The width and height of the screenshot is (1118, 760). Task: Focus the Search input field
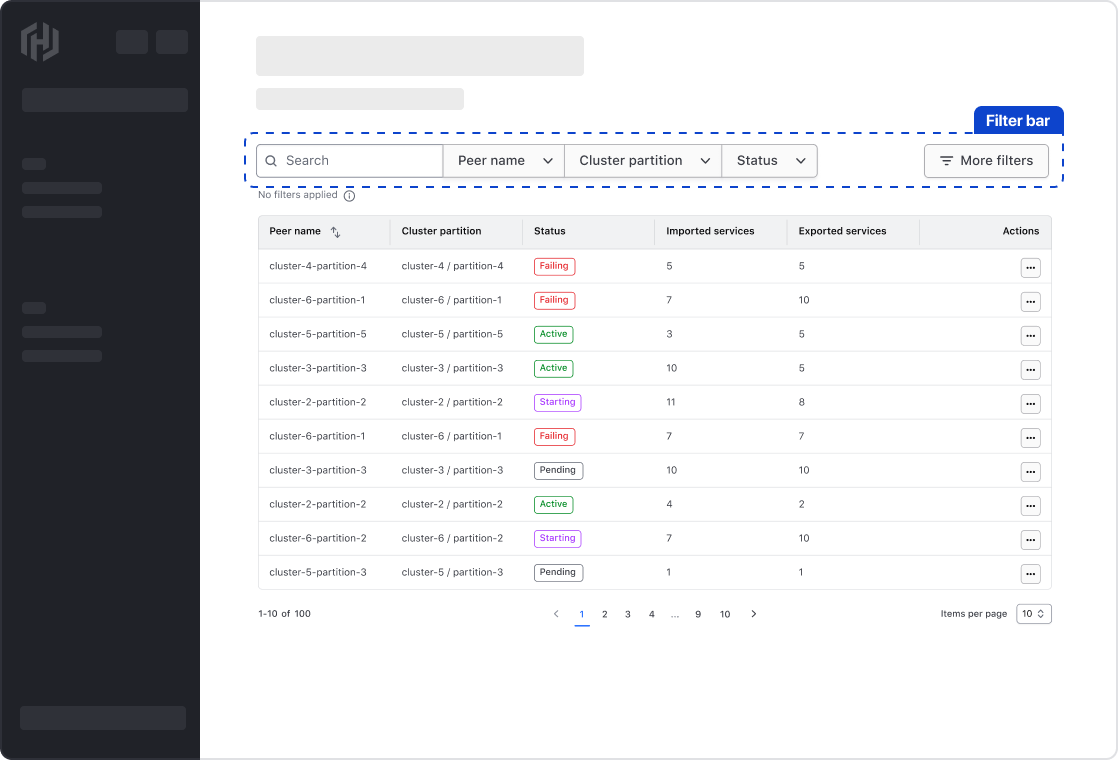pos(360,161)
